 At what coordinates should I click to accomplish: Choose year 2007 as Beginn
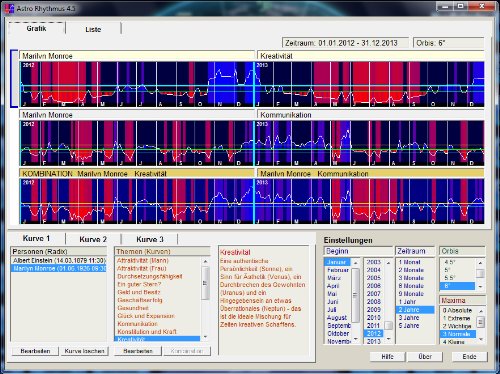(374, 294)
